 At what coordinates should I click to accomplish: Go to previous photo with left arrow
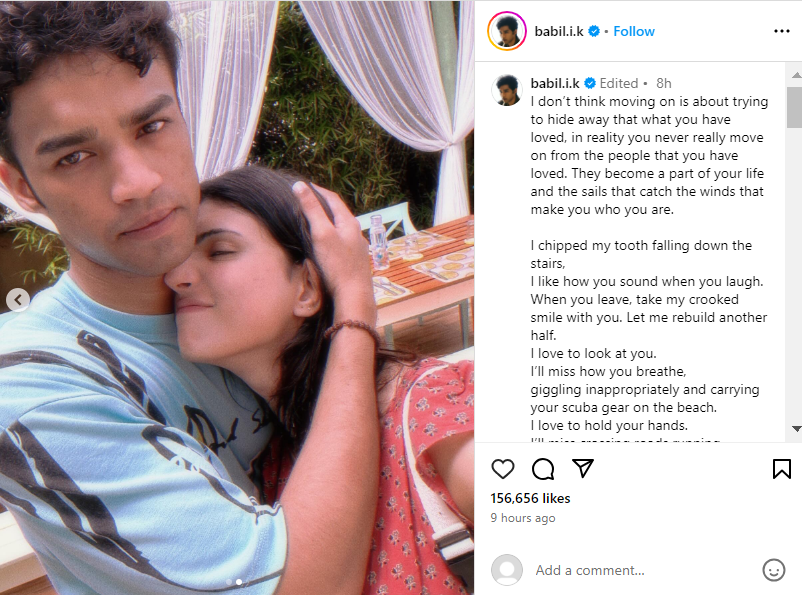(x=18, y=300)
